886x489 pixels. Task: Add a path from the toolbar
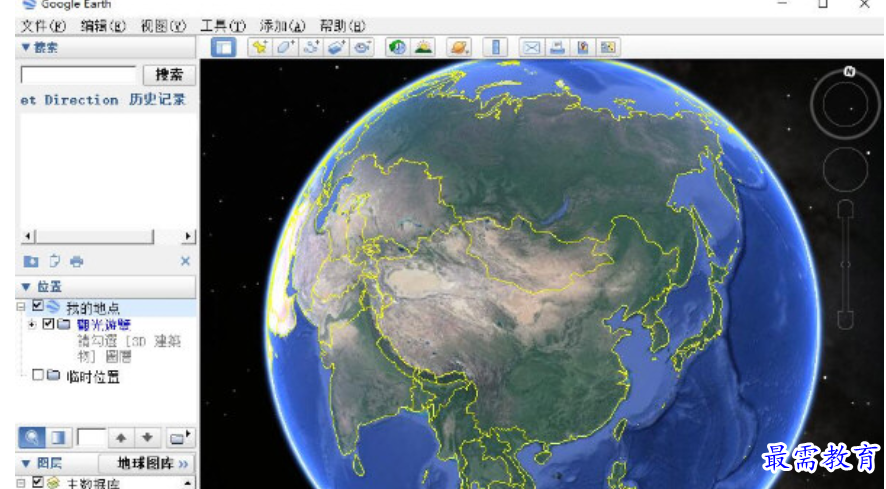tap(311, 47)
